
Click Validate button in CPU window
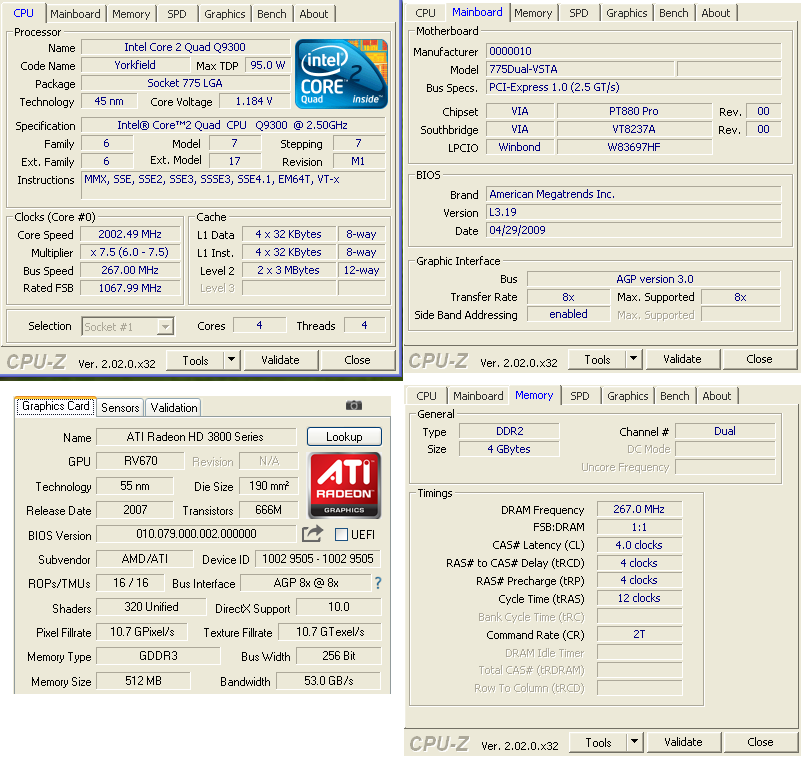pos(280,360)
